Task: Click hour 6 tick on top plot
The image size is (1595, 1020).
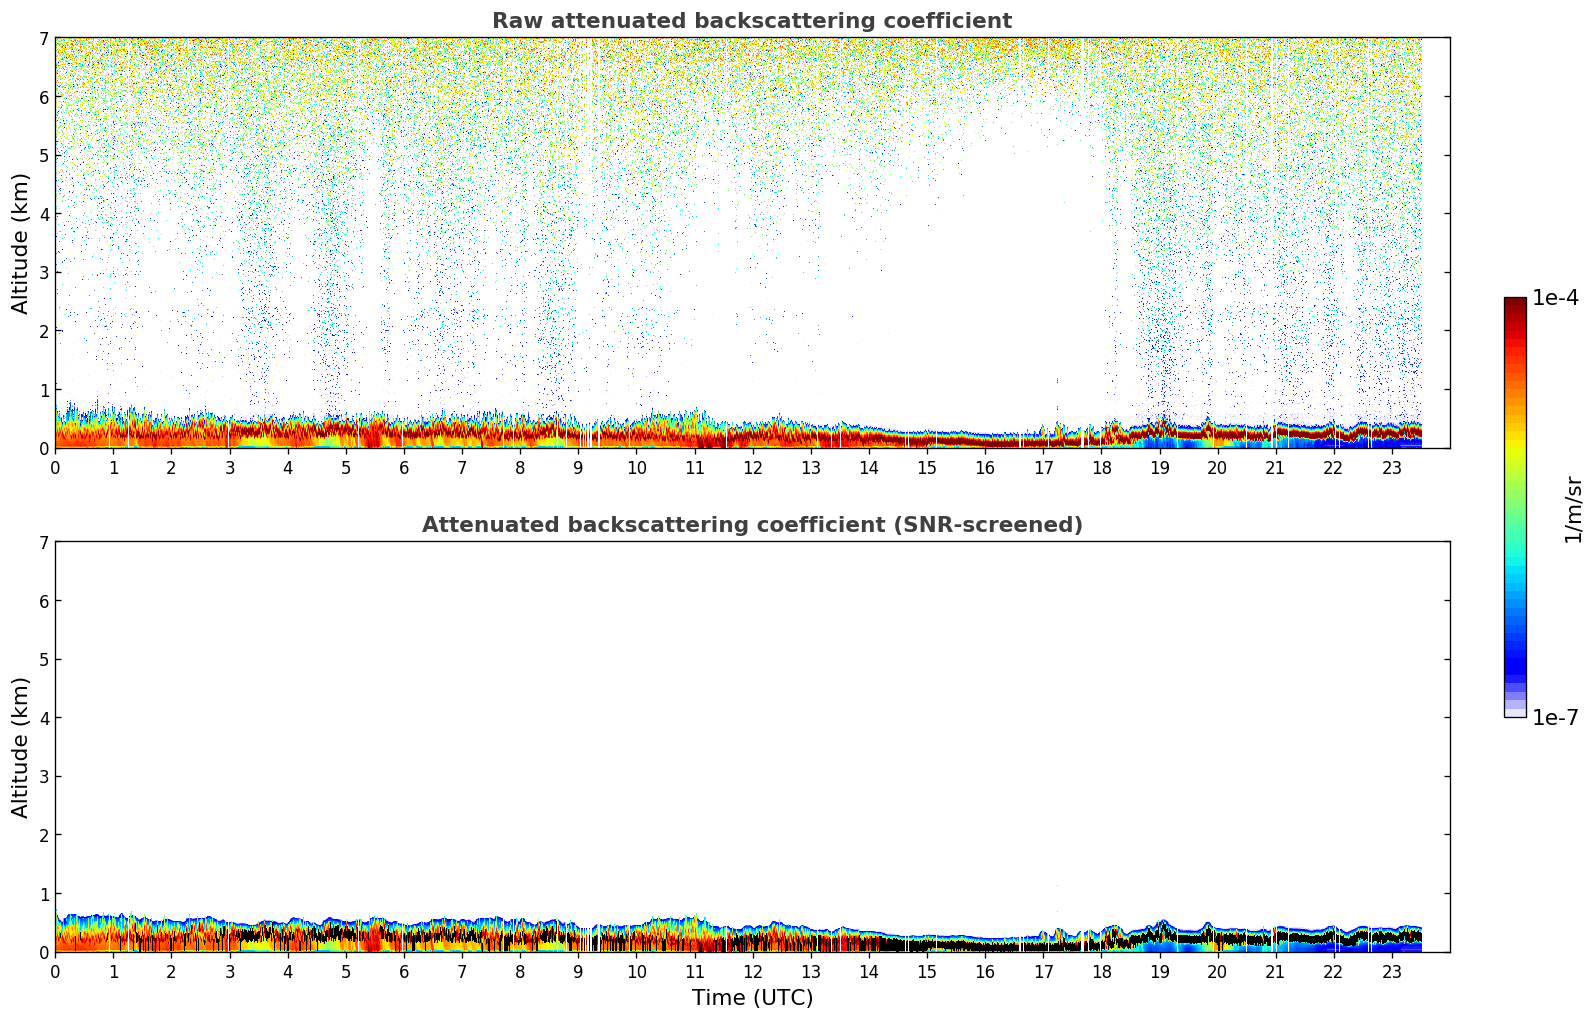Action: coord(404,467)
